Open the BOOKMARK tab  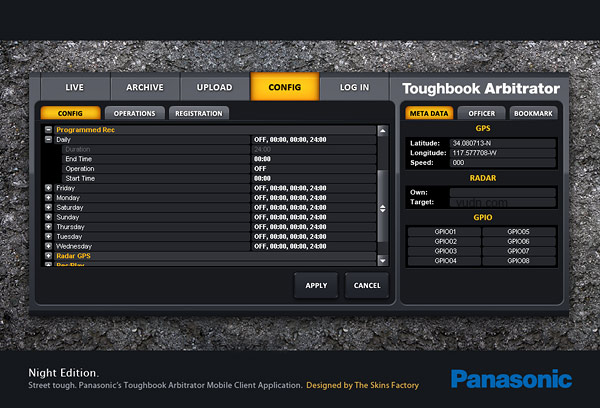(x=533, y=113)
